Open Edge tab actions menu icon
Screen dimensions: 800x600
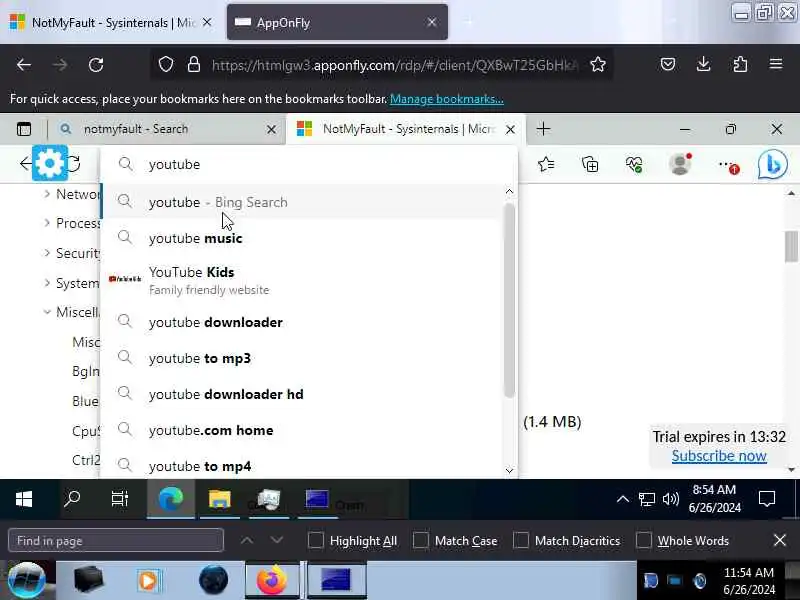[x=24, y=129]
